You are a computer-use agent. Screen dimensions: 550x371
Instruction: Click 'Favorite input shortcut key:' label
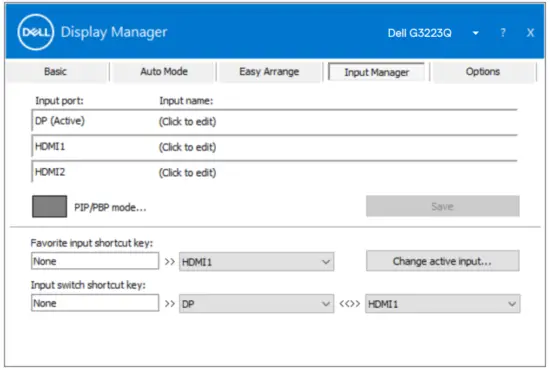coord(92,243)
